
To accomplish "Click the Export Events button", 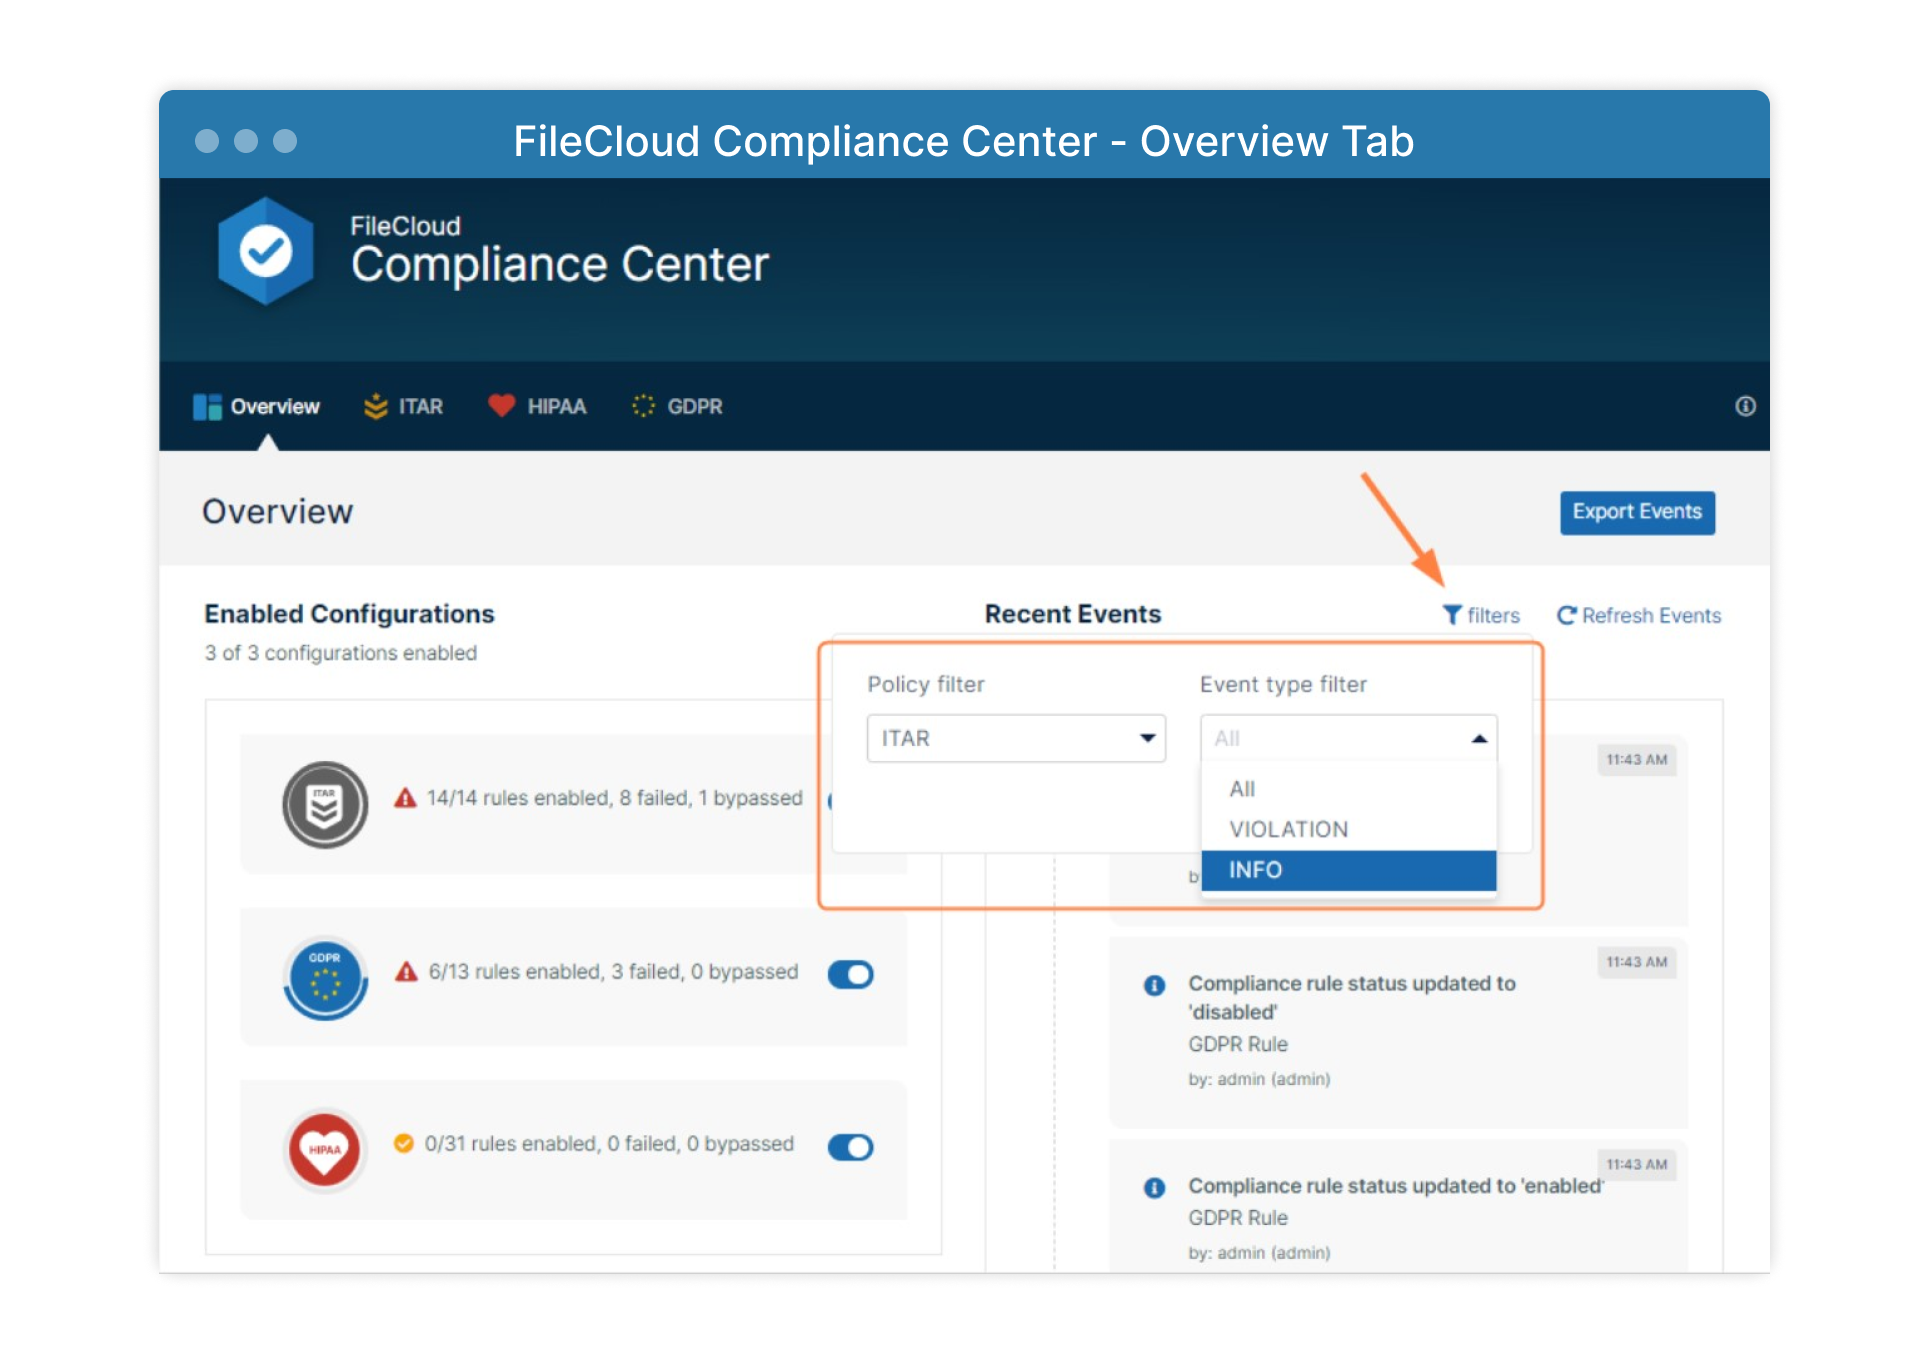I will (1637, 512).
